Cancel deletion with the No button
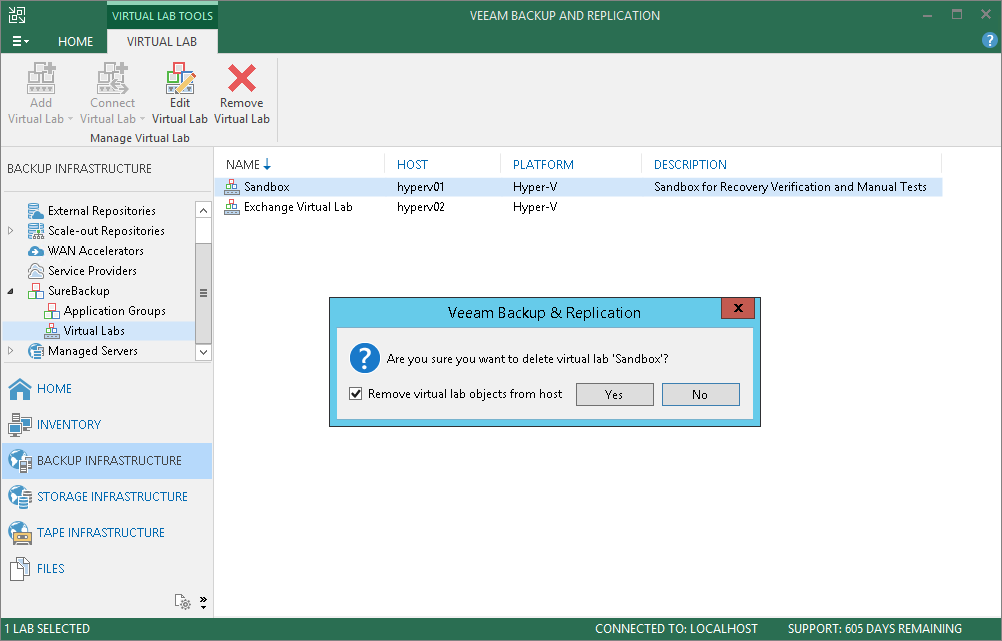 (700, 394)
